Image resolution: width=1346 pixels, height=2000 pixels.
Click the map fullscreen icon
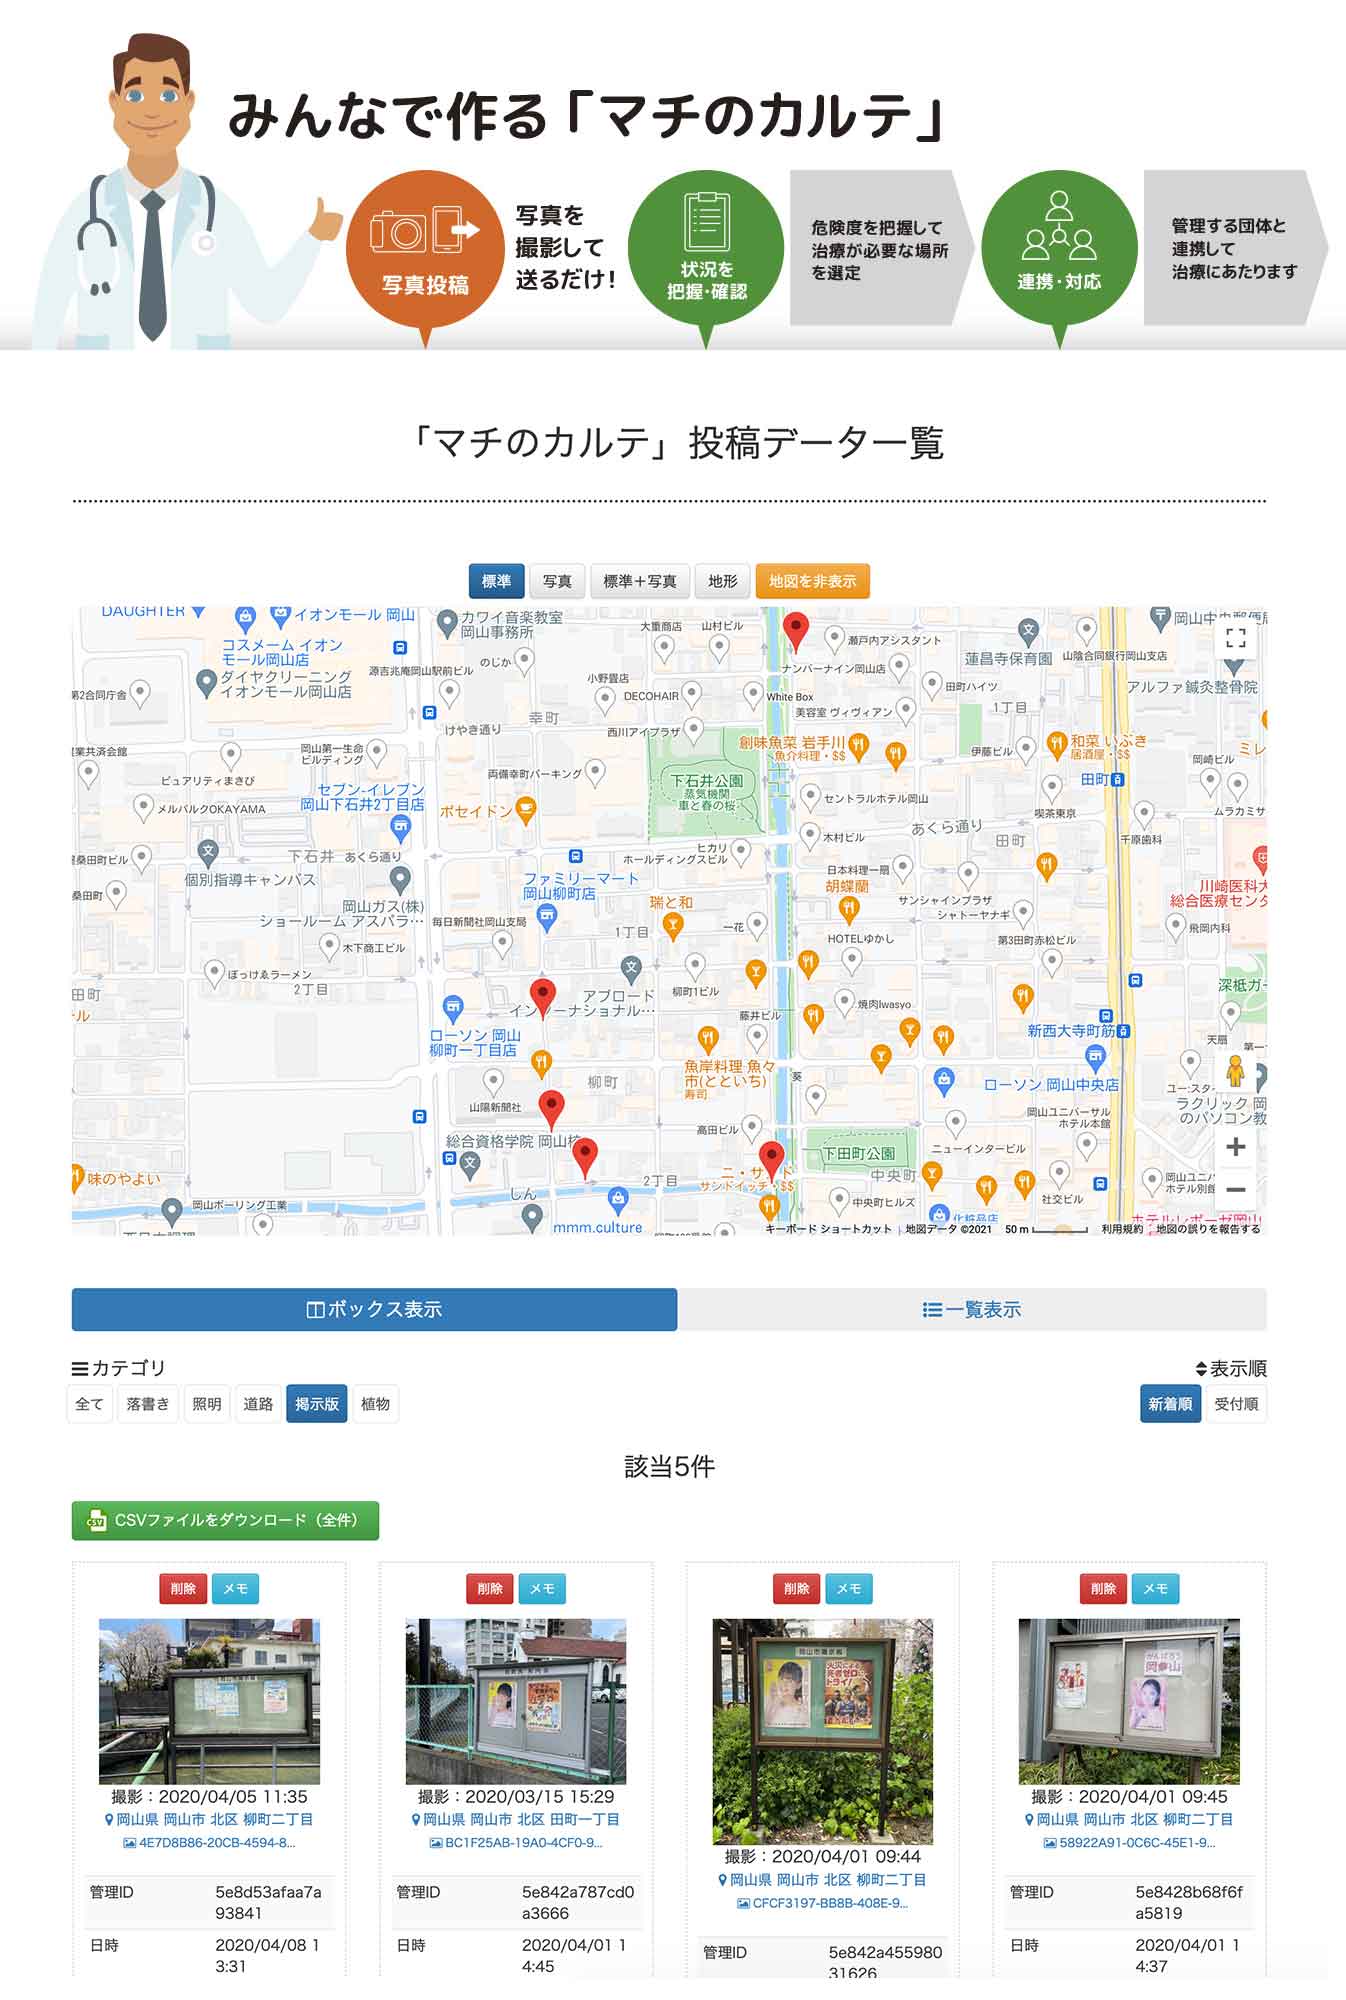click(1235, 638)
